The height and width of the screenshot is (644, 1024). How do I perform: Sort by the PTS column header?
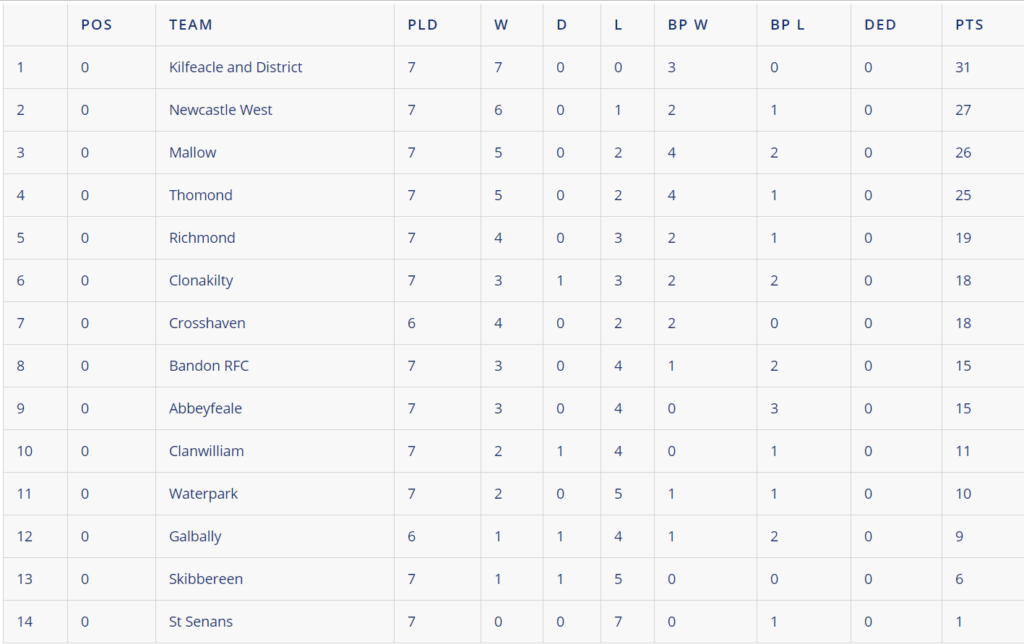tap(969, 24)
